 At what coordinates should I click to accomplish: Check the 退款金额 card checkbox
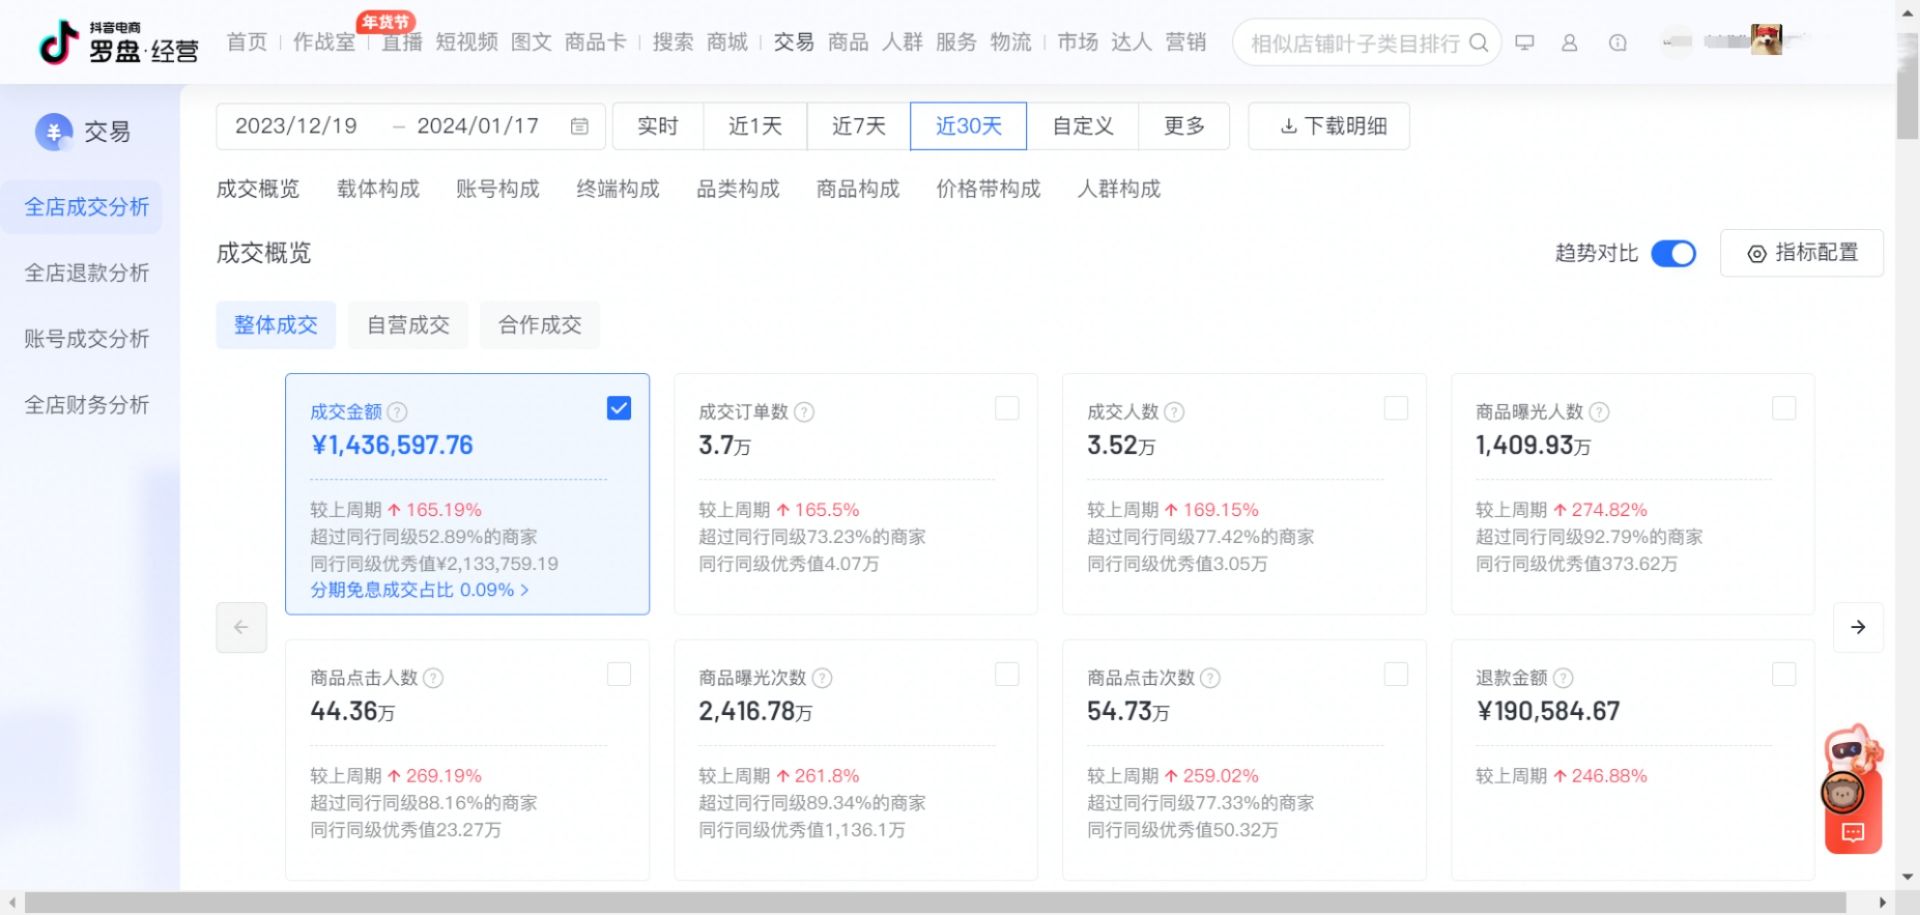[1783, 674]
